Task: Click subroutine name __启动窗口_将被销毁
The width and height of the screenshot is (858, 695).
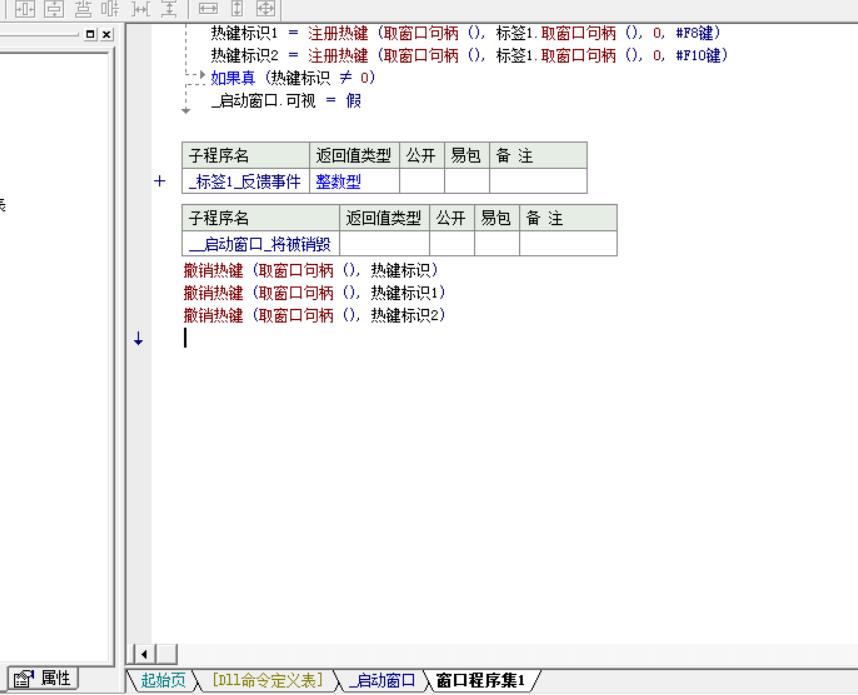Action: 260,244
